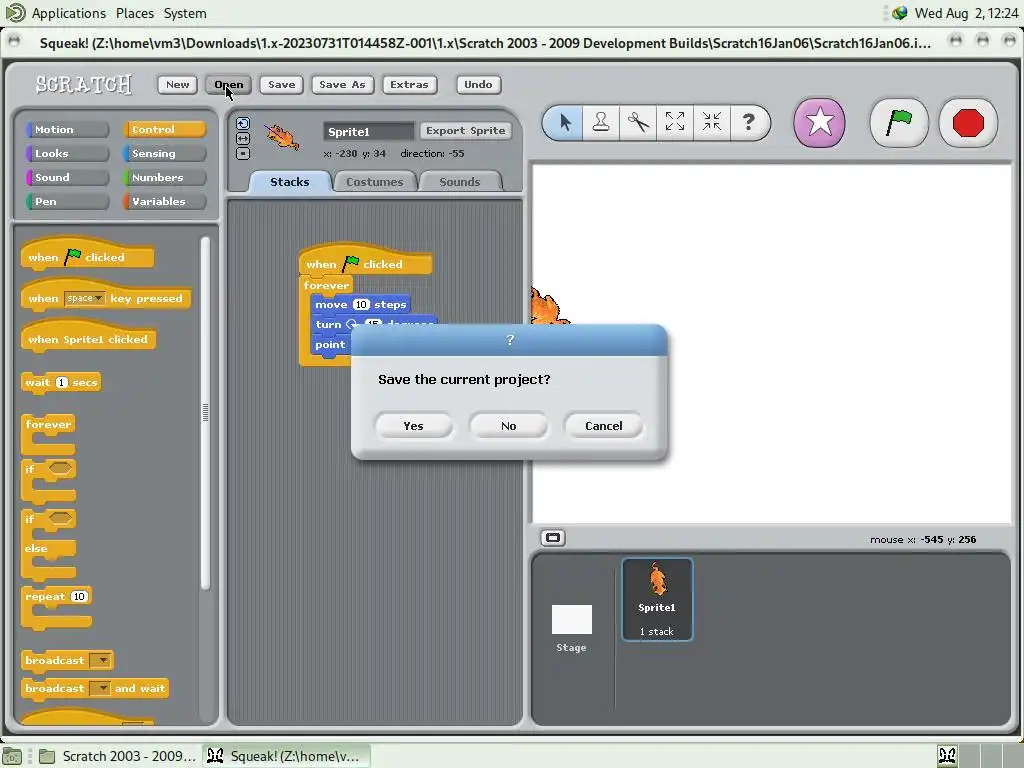Click the clock showing Wed Aug 2
Screen dimensions: 1024x768
[966, 13]
